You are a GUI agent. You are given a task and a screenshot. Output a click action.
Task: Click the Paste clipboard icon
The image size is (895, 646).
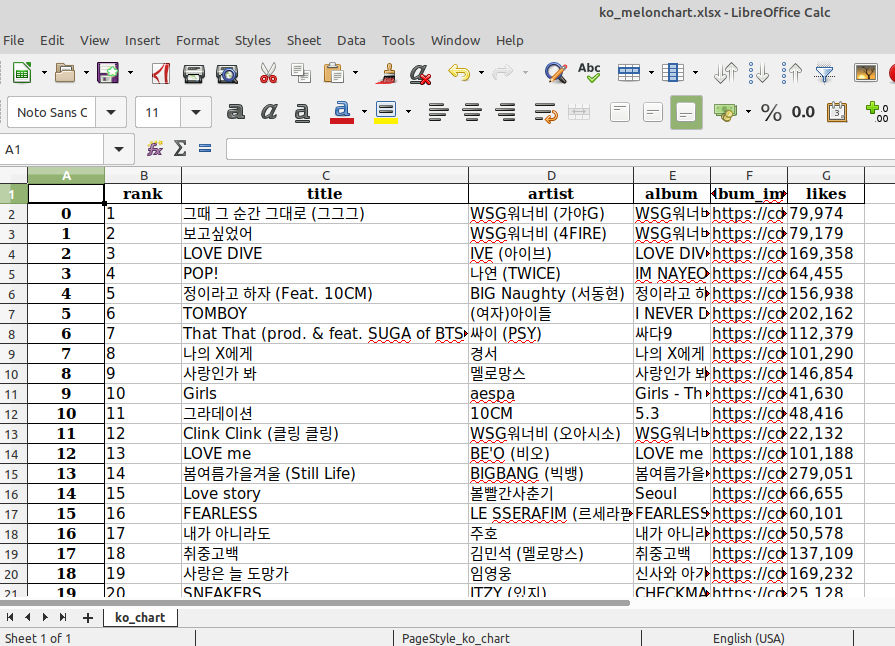[x=333, y=73]
